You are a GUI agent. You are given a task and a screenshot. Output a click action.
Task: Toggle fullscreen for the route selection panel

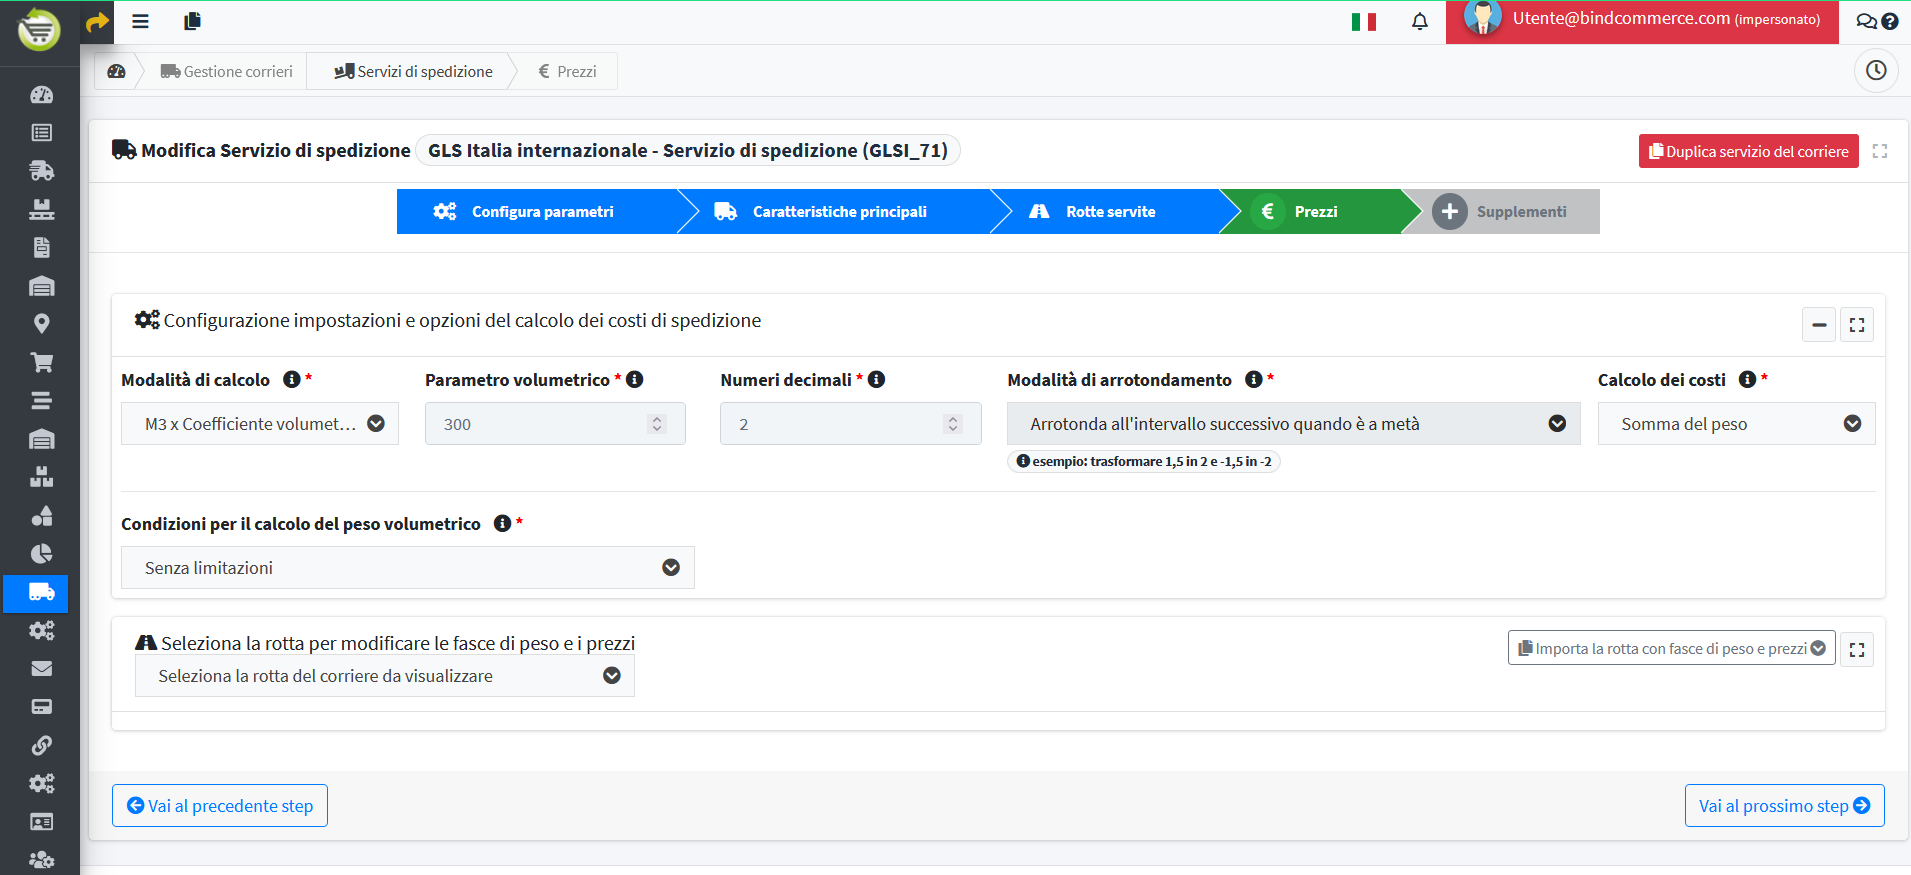[1857, 650]
